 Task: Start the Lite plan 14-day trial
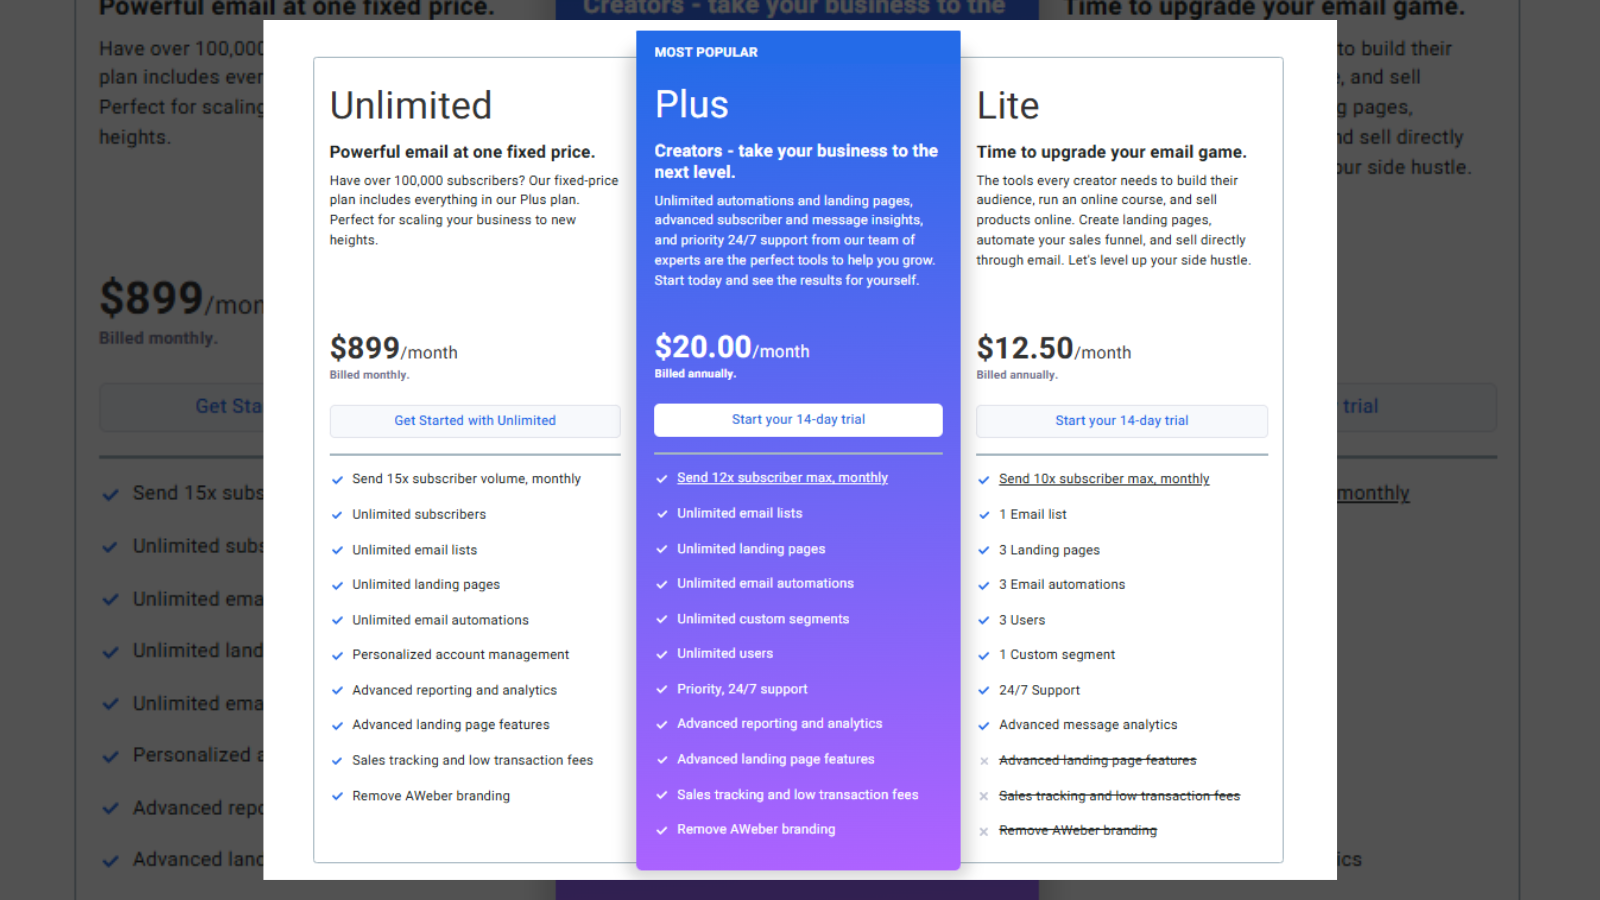click(x=1121, y=421)
